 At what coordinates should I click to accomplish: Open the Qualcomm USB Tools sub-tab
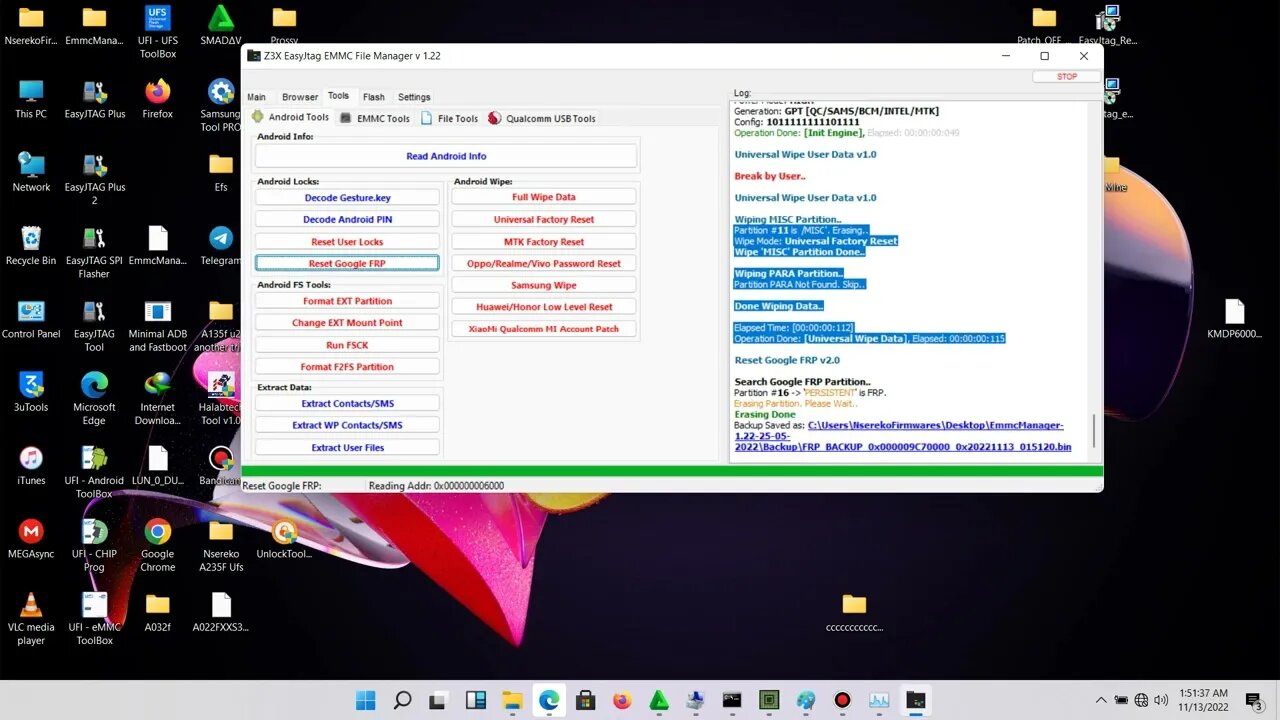(x=542, y=118)
